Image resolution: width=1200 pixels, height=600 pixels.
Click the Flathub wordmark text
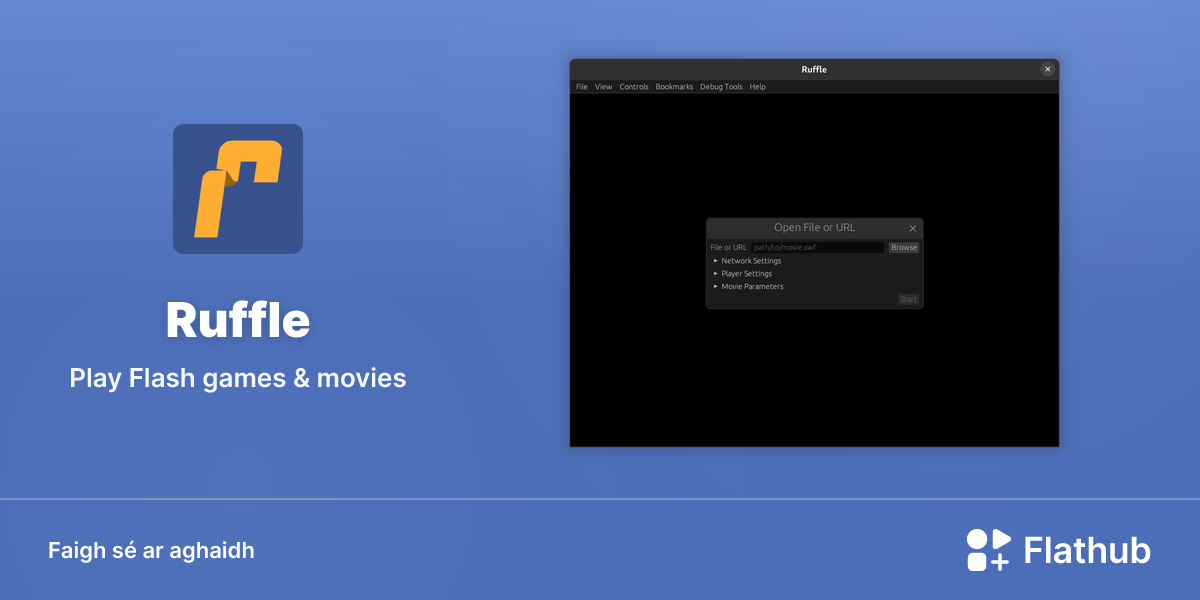tap(1087, 550)
